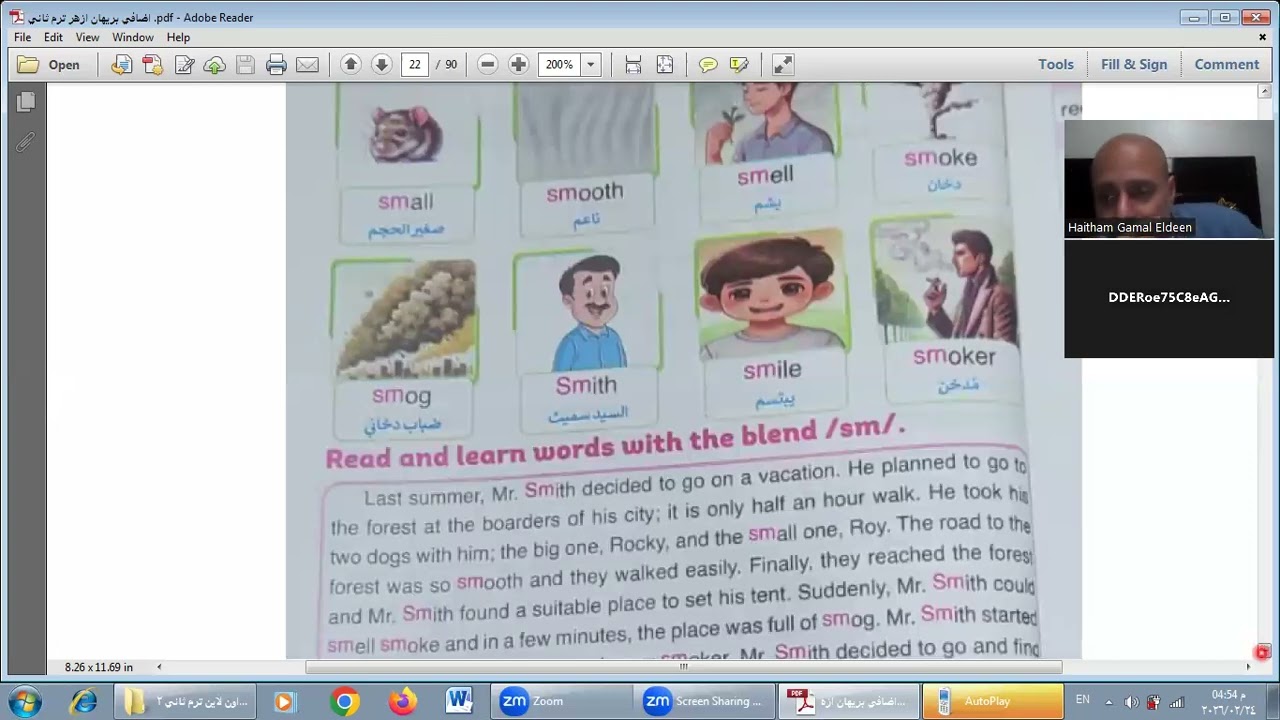Viewport: 1280px width, 720px height.
Task: Open the Windows Start button
Action: coord(24,701)
